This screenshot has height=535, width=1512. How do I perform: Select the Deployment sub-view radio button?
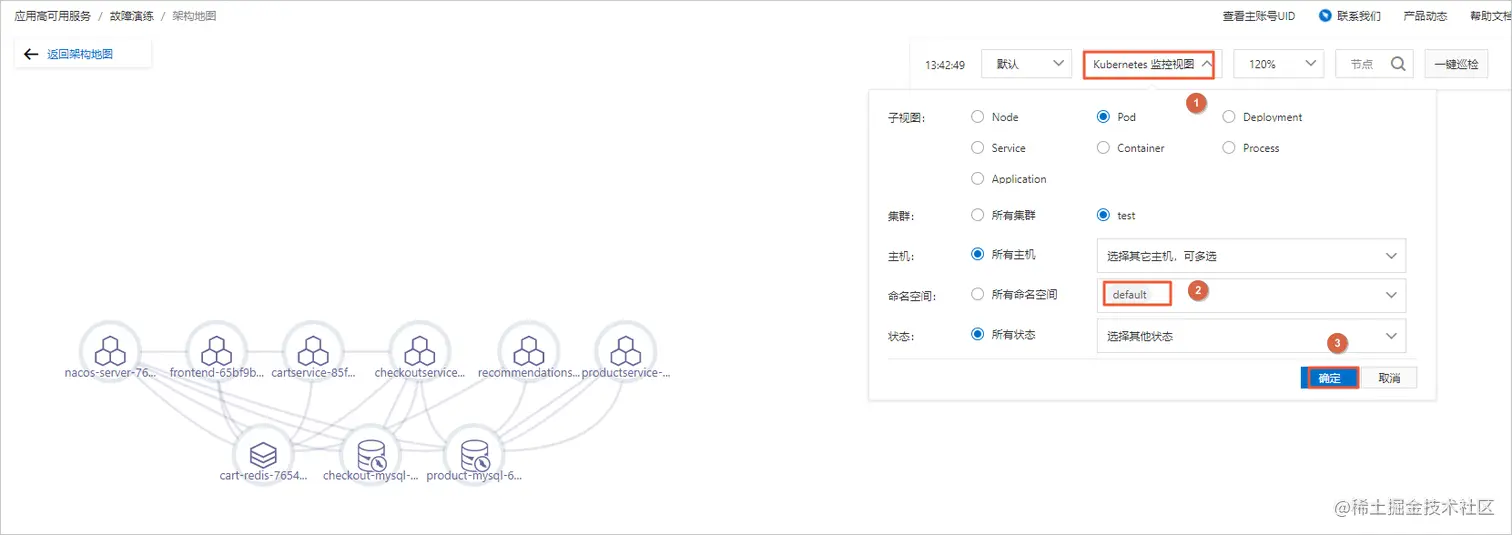[x=1229, y=116]
